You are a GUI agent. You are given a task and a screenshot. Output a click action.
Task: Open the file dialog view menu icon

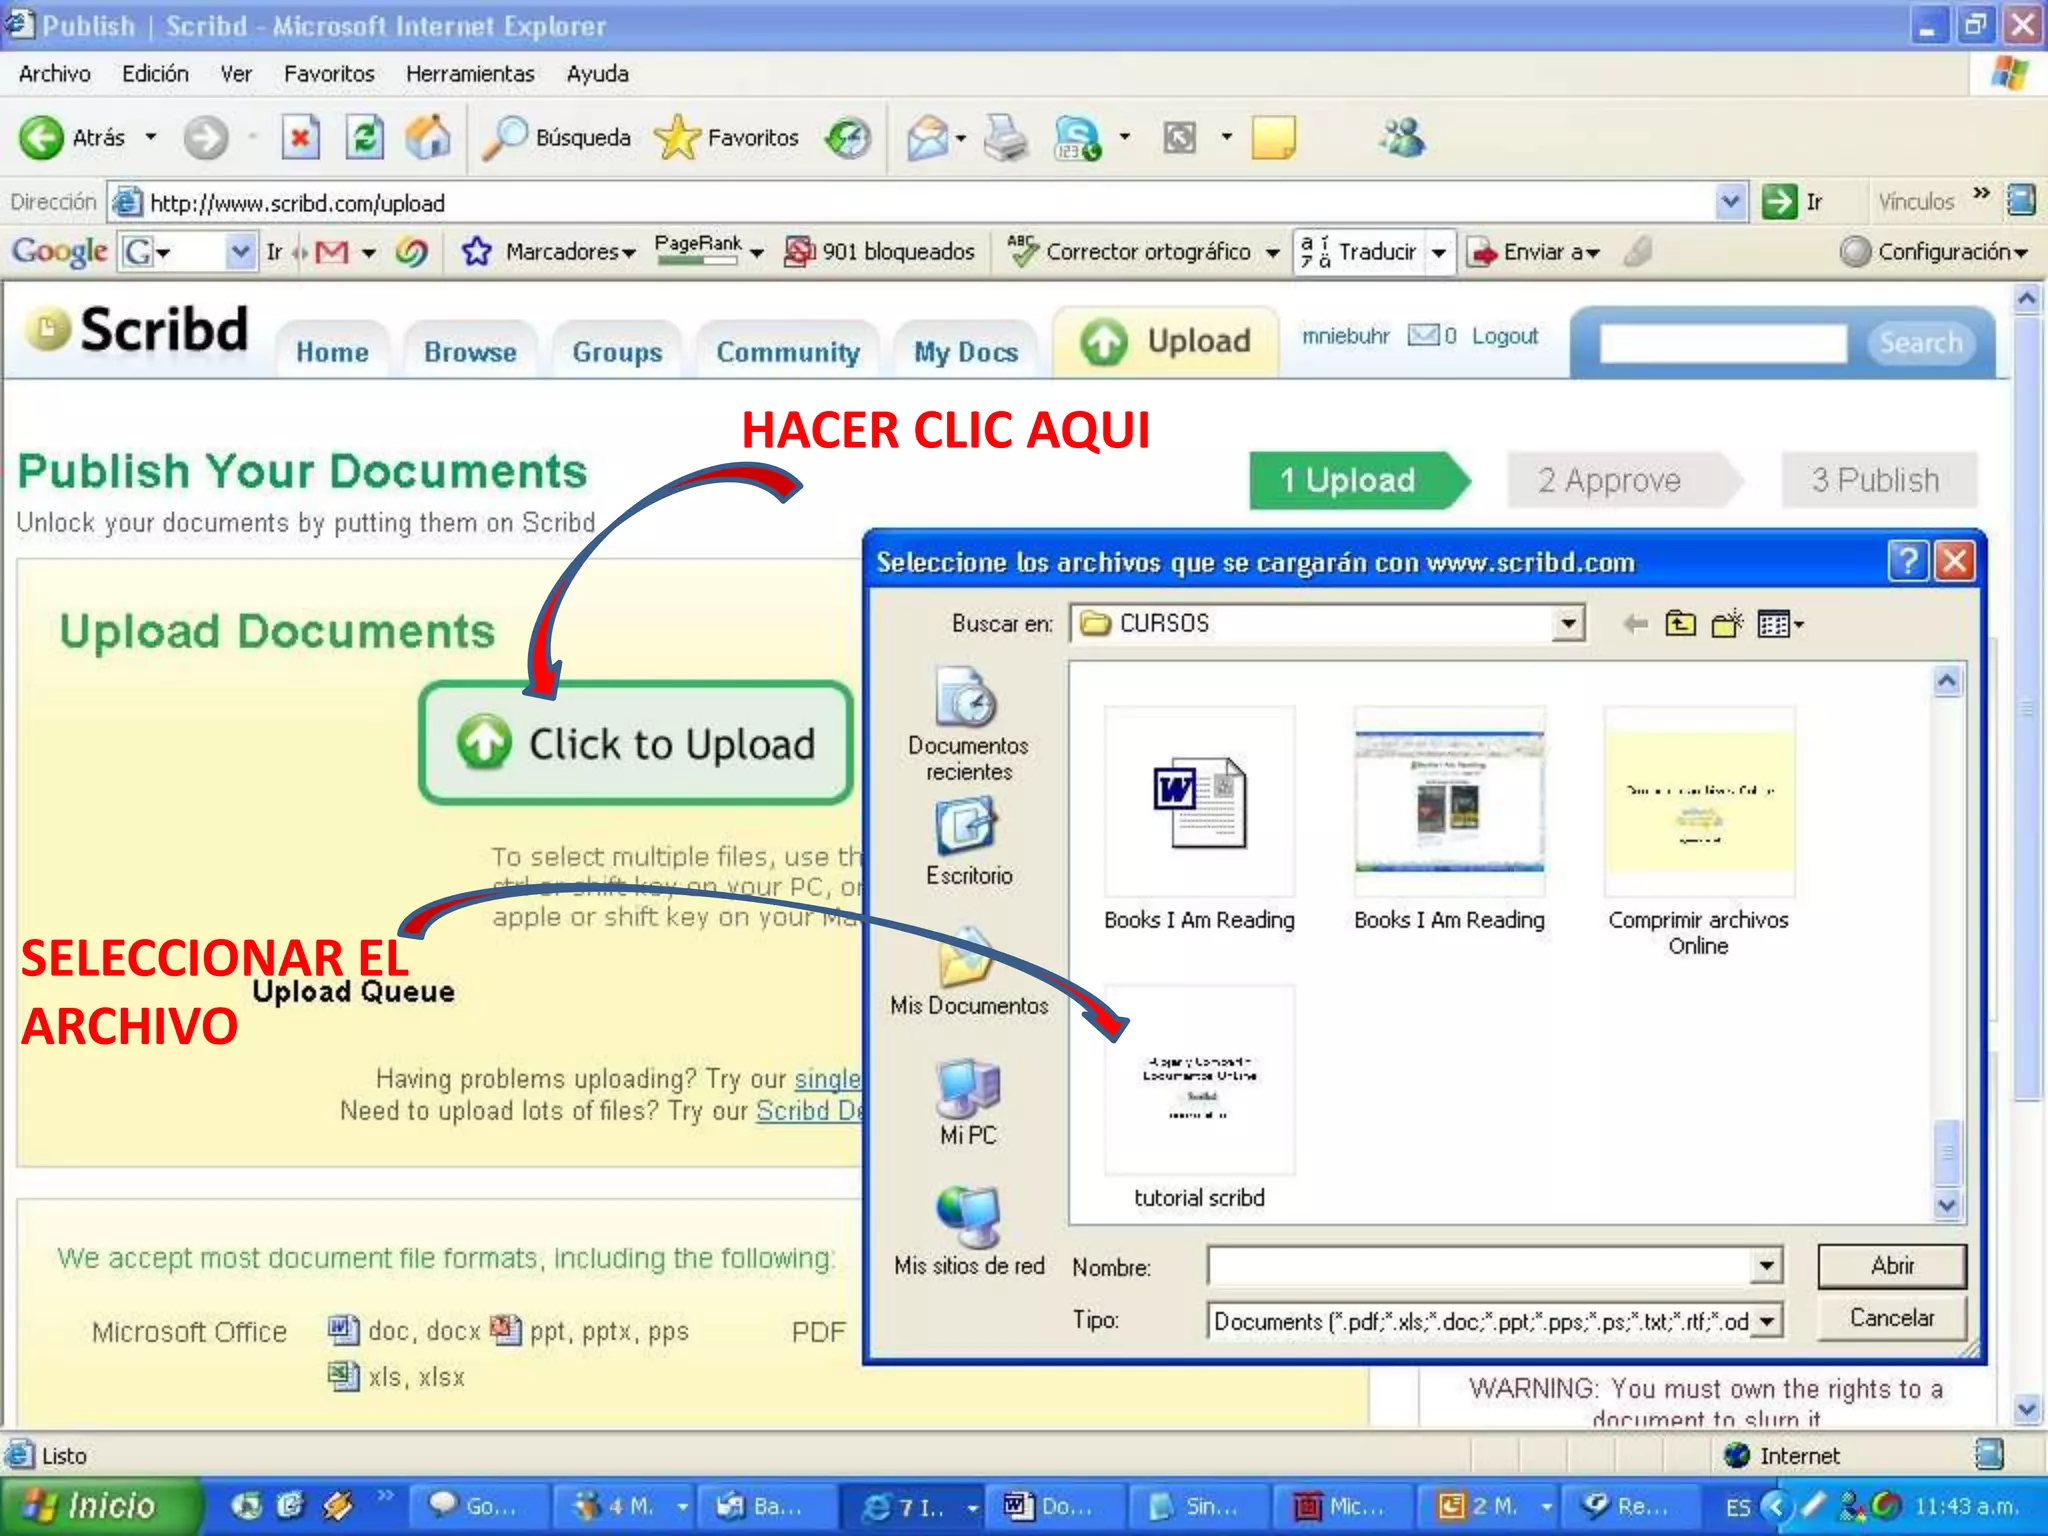pos(1780,624)
